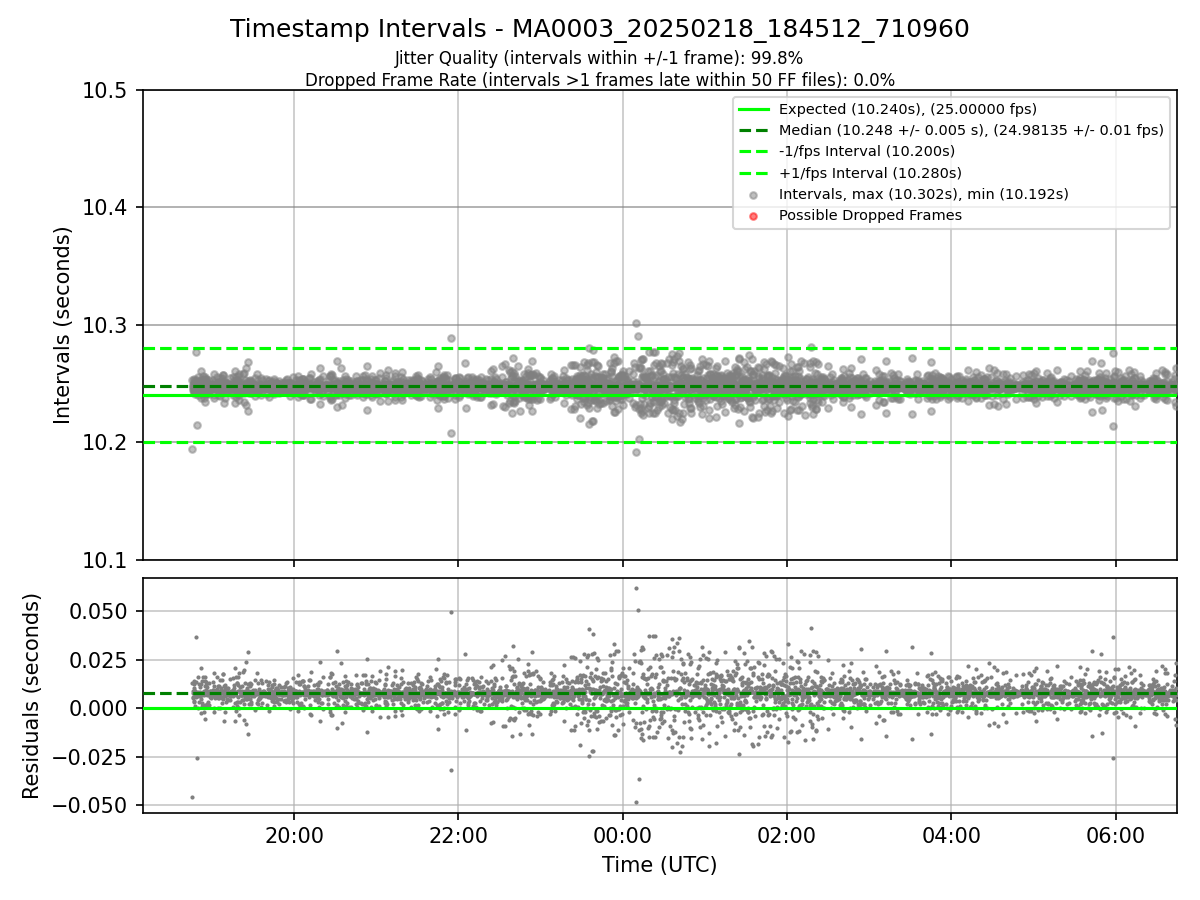Viewport: 1200px width, 900px height.
Task: Click the dark green dashed line sample beside "Median"
Action: [x=754, y=130]
